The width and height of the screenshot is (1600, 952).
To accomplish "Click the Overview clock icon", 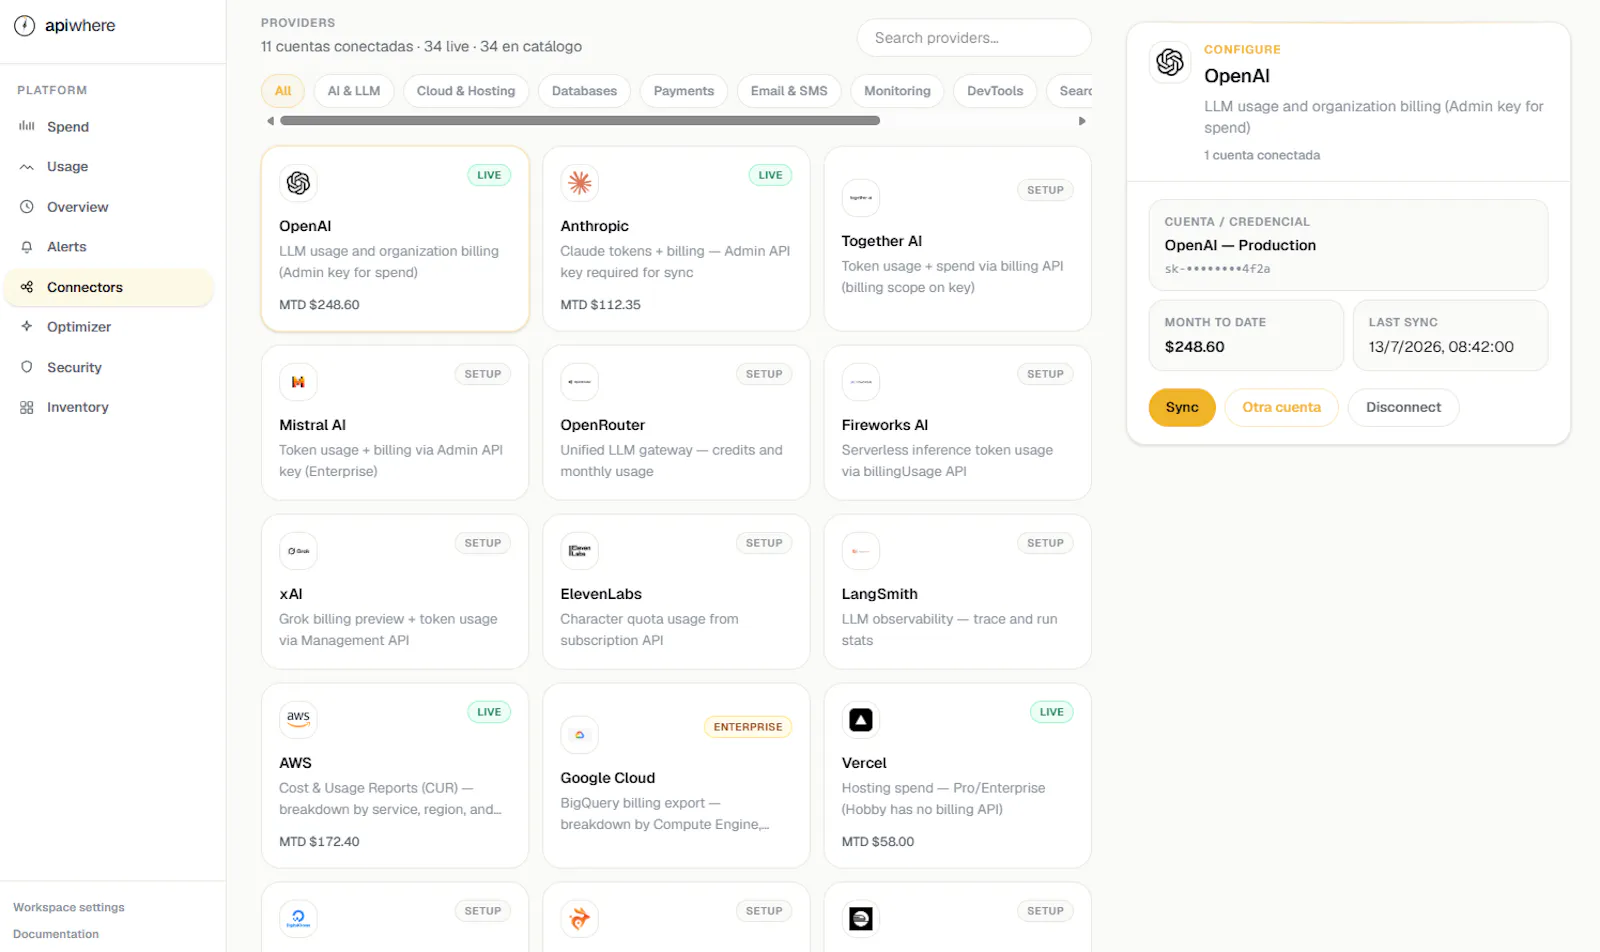I will pos(27,207).
